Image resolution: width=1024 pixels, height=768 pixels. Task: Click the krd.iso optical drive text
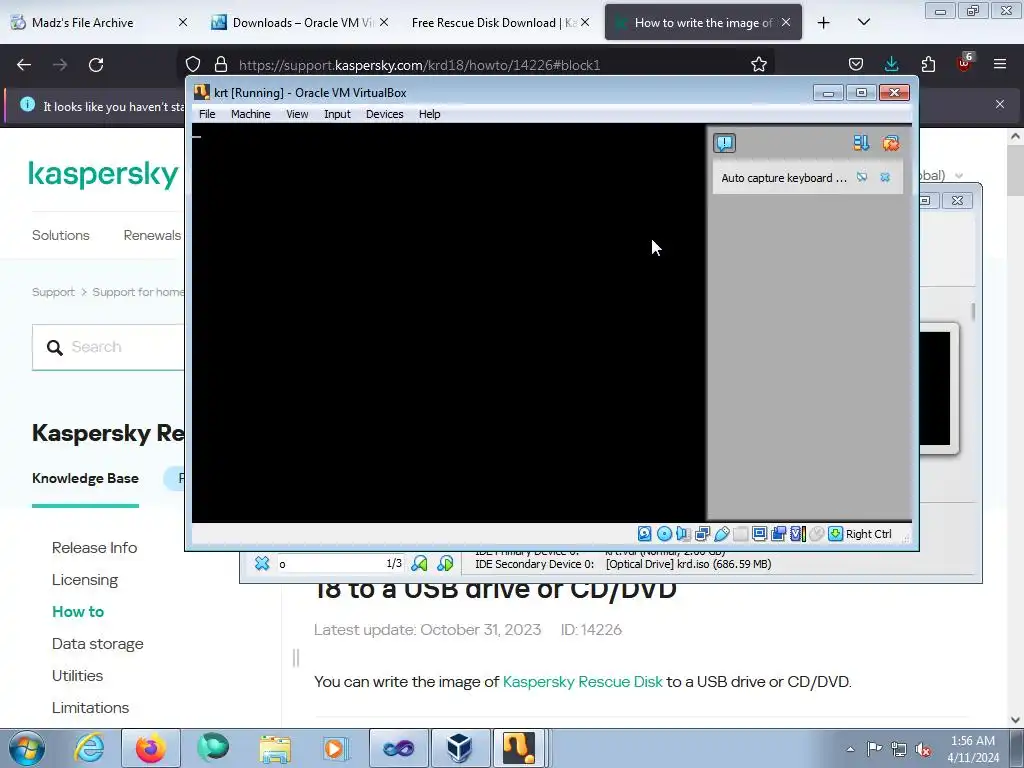tap(688, 564)
